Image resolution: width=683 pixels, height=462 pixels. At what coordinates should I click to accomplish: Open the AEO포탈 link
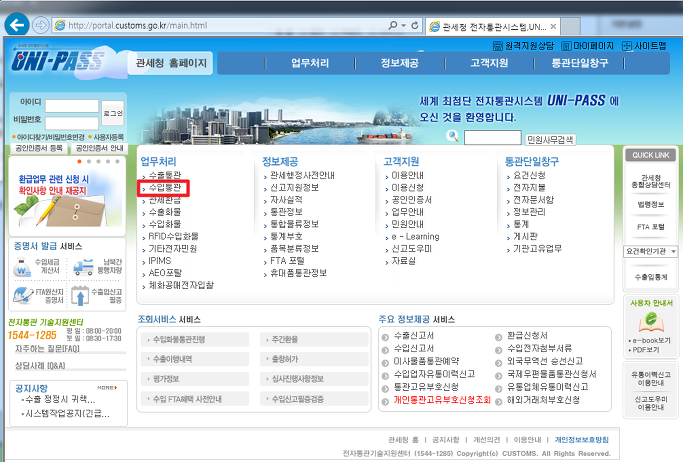coord(165,273)
